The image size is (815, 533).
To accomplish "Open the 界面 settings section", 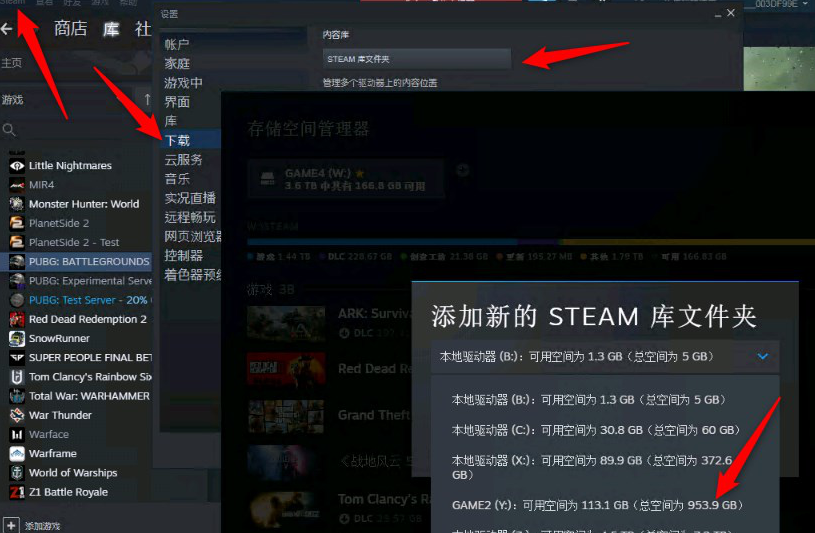I will point(177,102).
